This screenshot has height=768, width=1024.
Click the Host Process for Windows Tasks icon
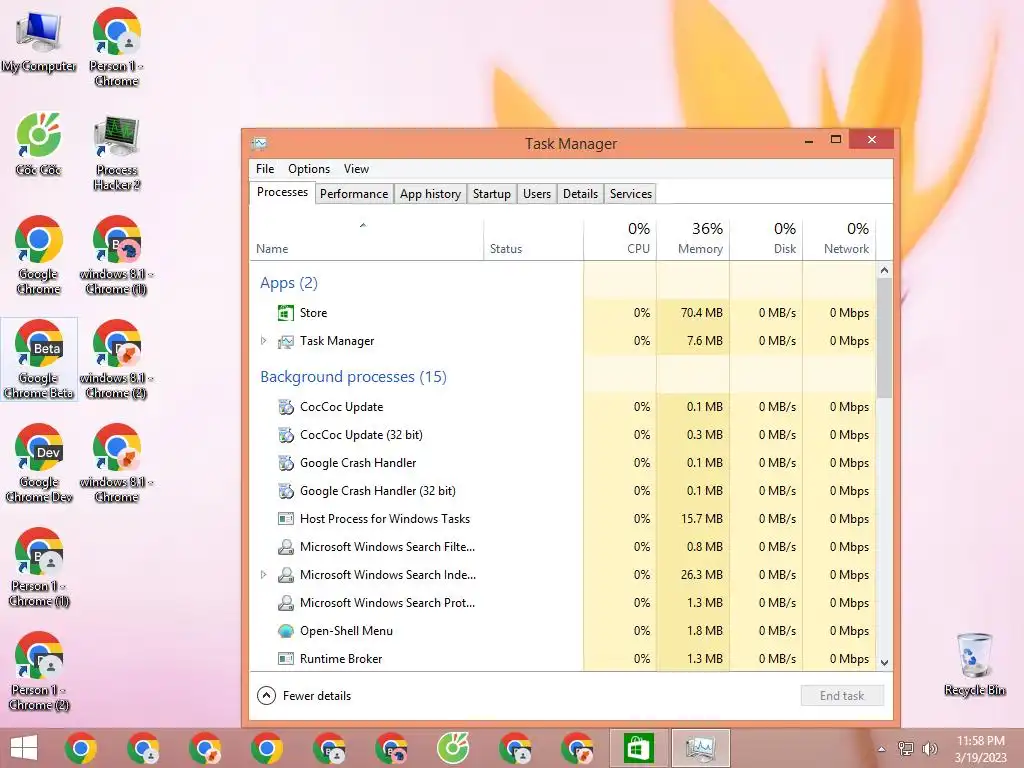(285, 519)
